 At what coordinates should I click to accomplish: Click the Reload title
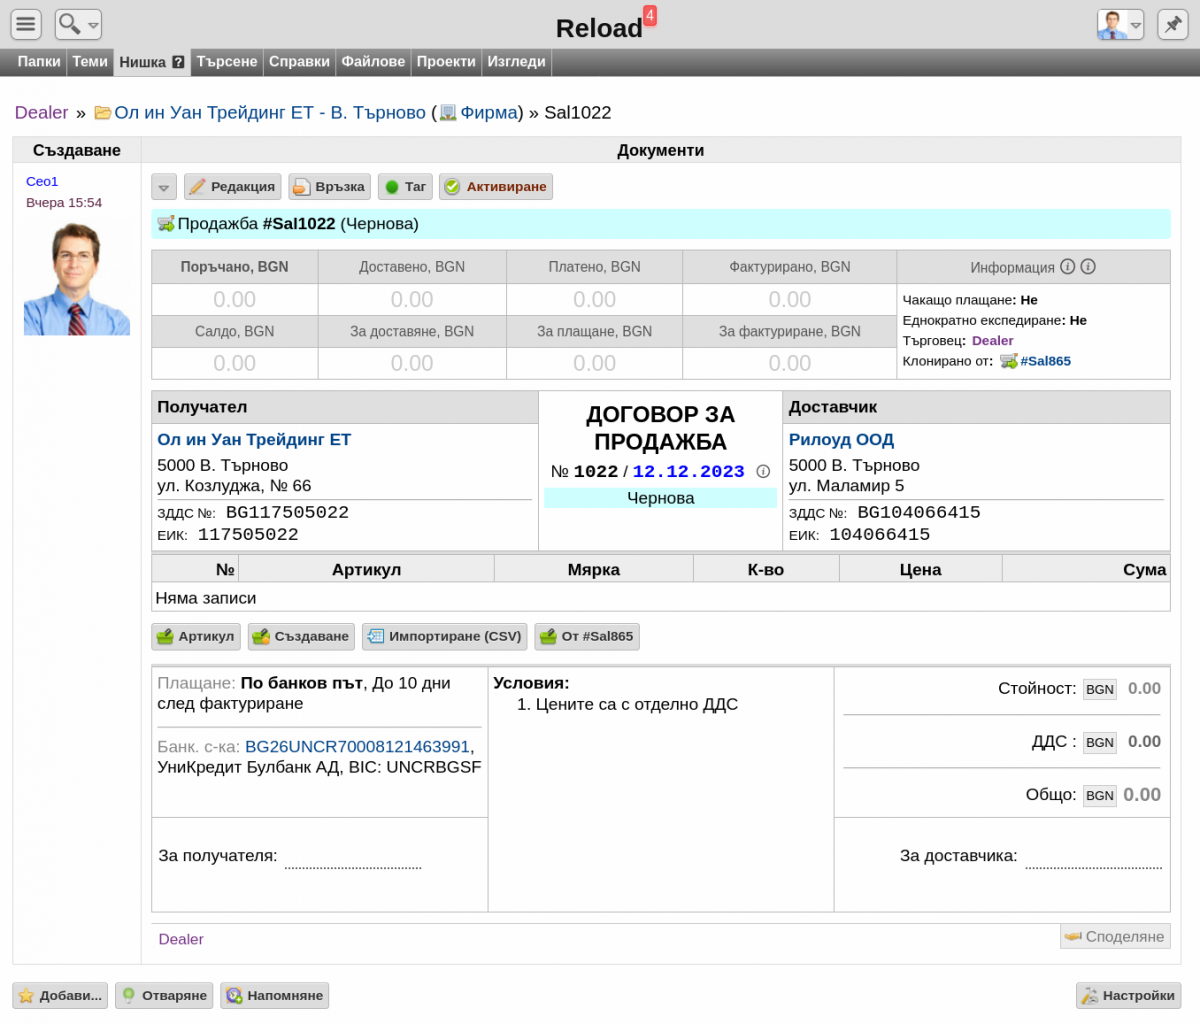click(599, 28)
